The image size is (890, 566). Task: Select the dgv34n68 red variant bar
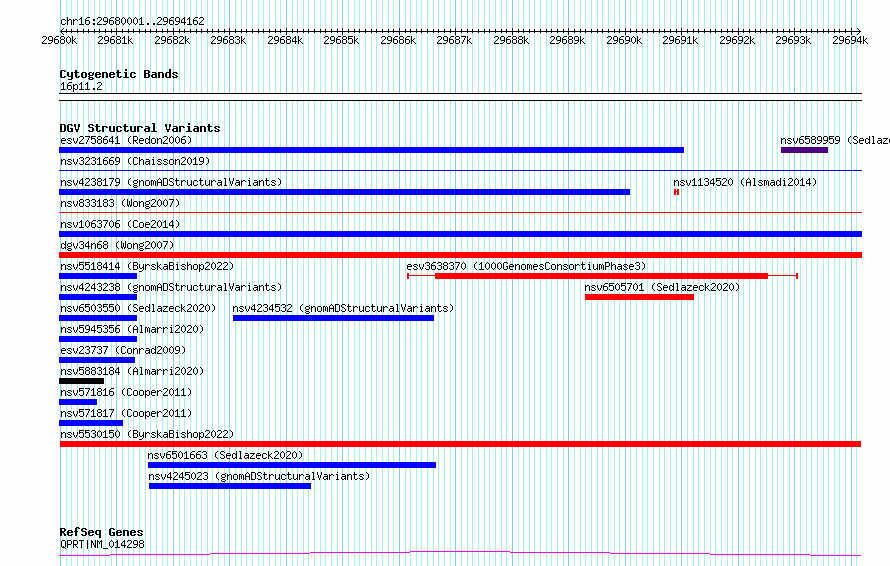click(460, 255)
